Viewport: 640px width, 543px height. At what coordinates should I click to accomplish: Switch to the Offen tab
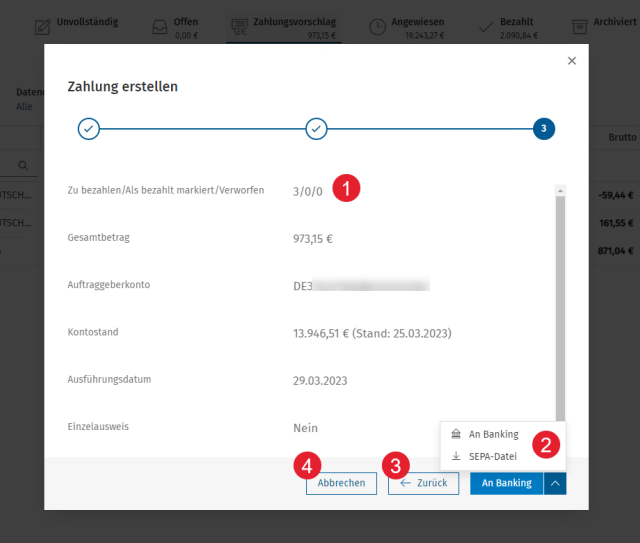(176, 28)
